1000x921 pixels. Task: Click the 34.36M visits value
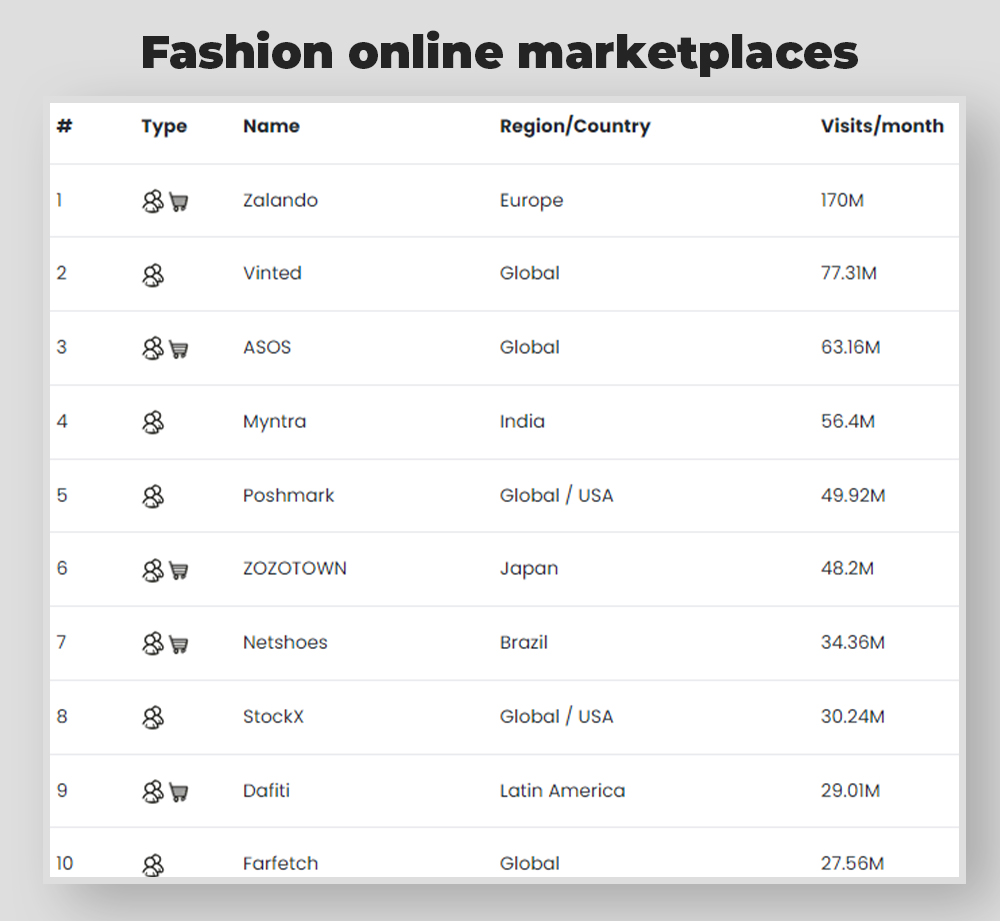coord(853,642)
